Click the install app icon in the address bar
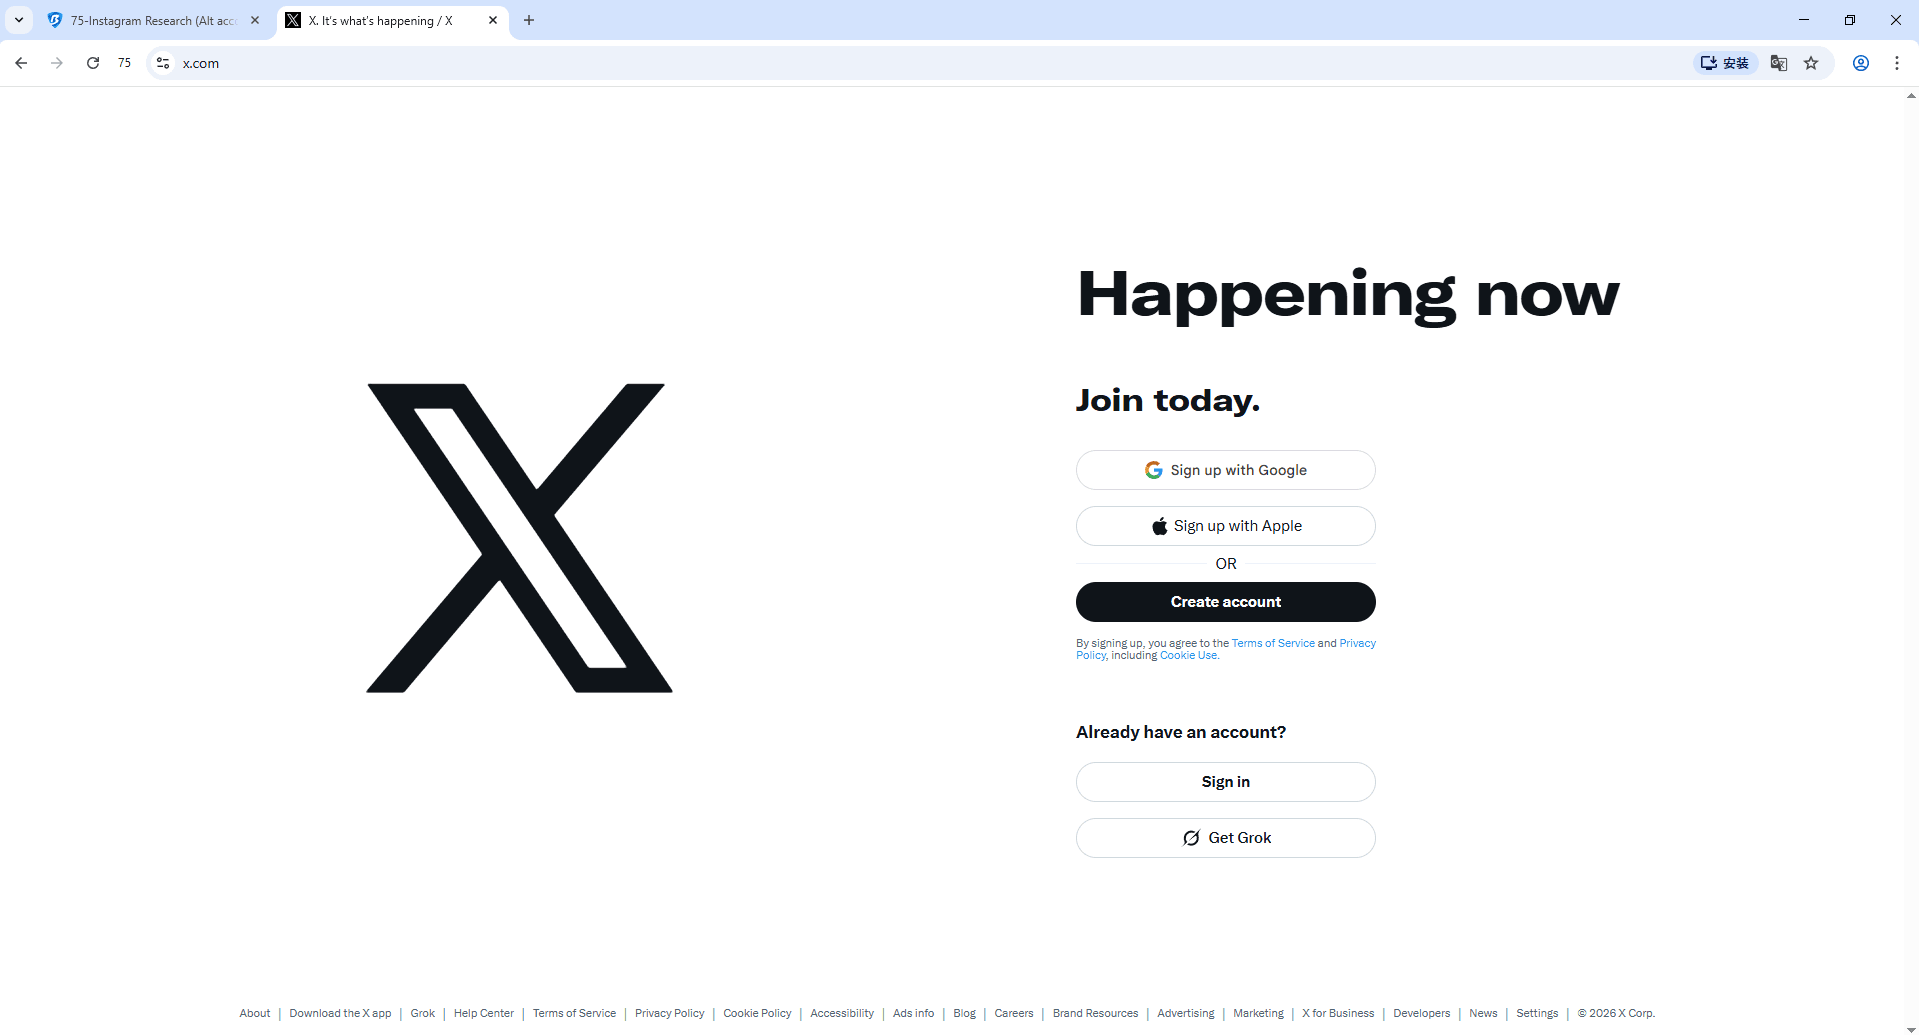Viewport: 1919px width, 1035px height. tap(1725, 63)
